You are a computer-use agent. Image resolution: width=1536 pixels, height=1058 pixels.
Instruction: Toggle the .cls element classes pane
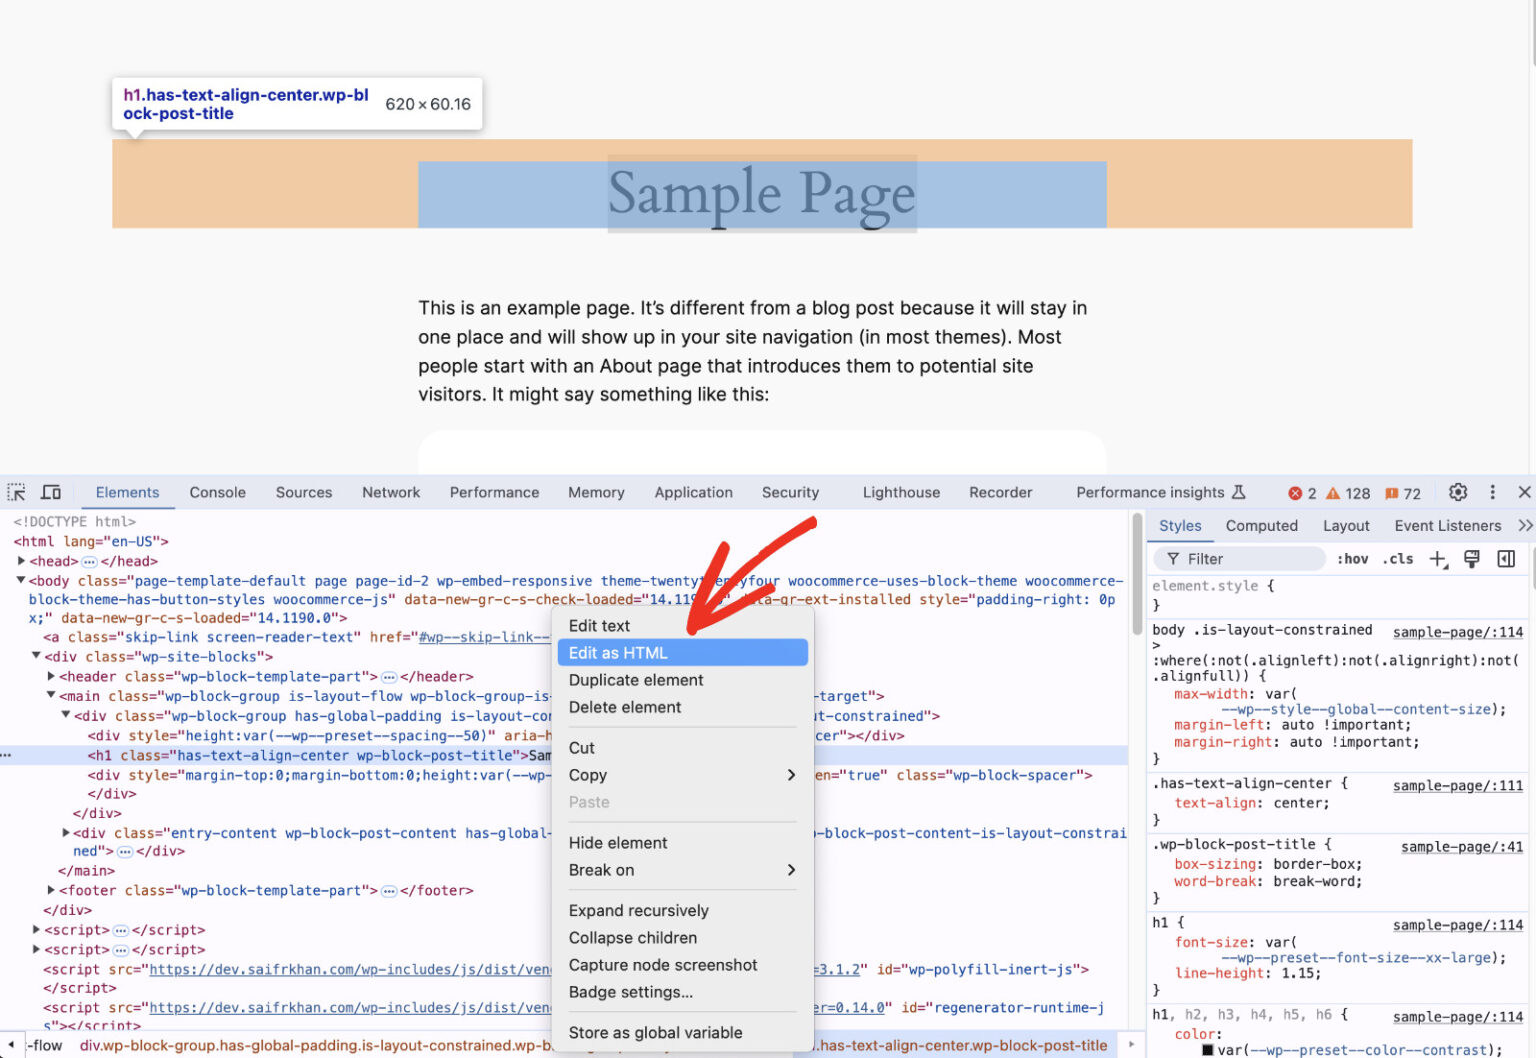click(x=1397, y=559)
